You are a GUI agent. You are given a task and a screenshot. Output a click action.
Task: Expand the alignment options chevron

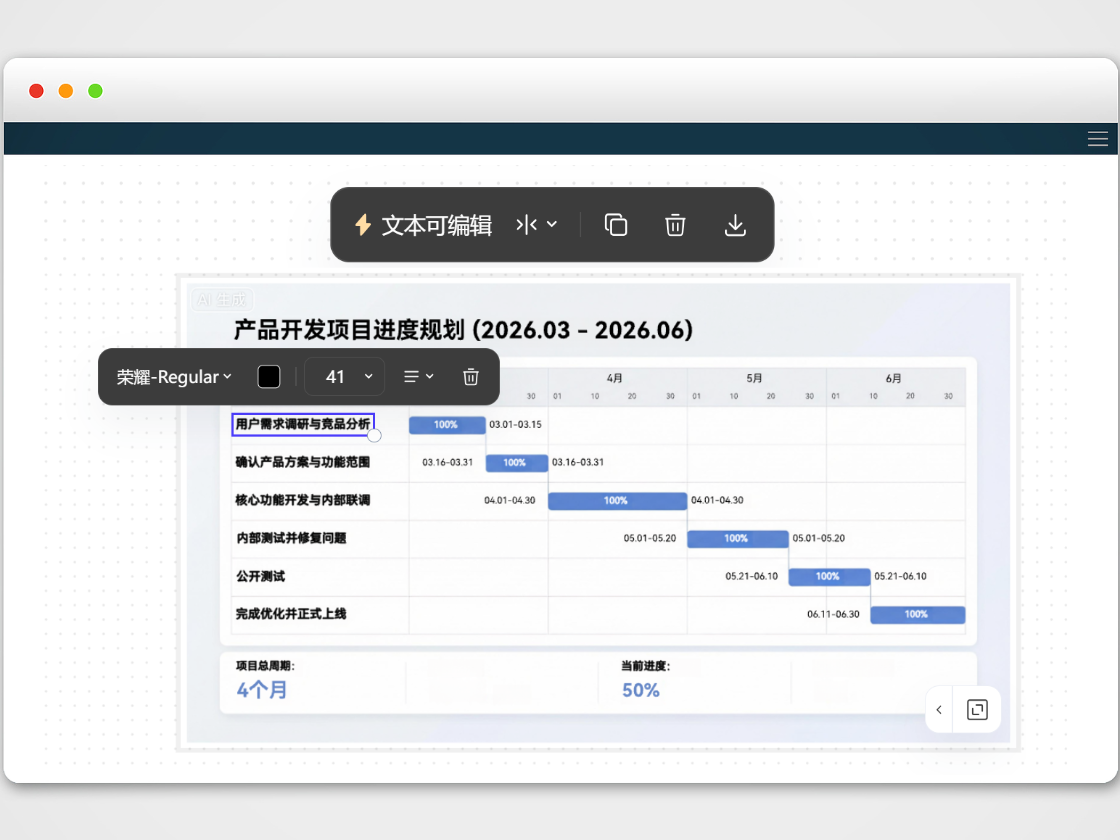click(x=430, y=377)
